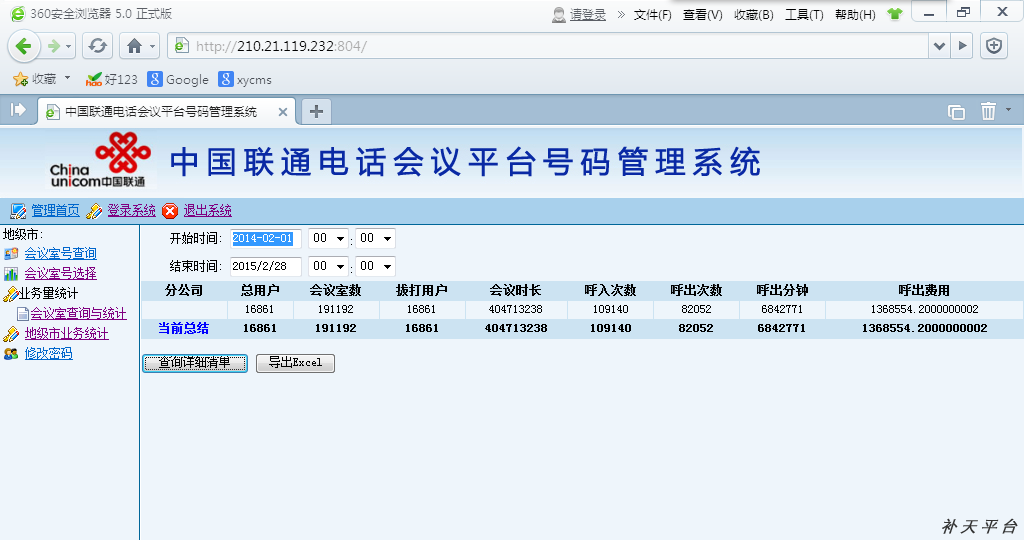
Task: Click the users icon beside 修改密码
Action: point(11,354)
